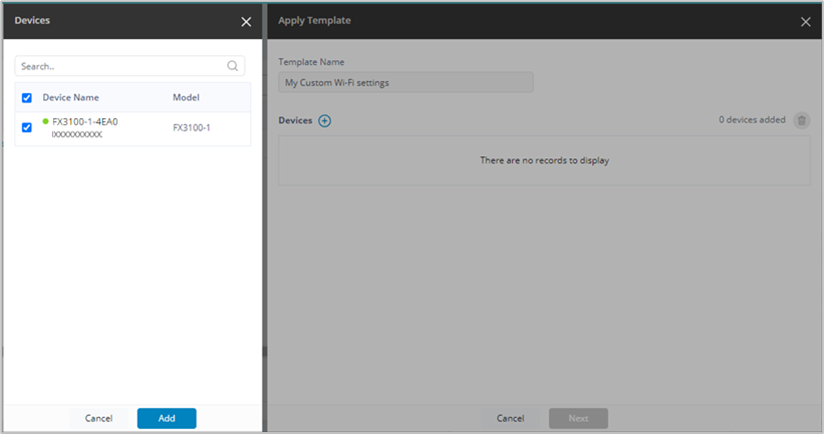Screen dimensions: 824x434
Task: Click Cancel in the Devices panel
Action: (99, 418)
